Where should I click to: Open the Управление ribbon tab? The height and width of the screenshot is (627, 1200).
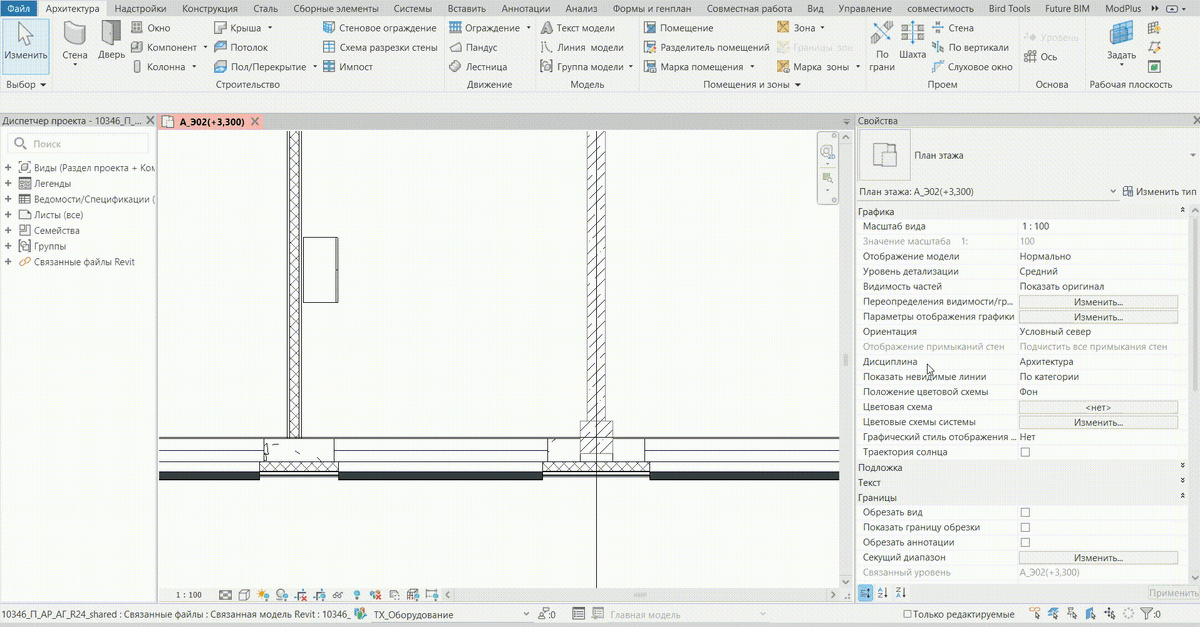tap(865, 8)
